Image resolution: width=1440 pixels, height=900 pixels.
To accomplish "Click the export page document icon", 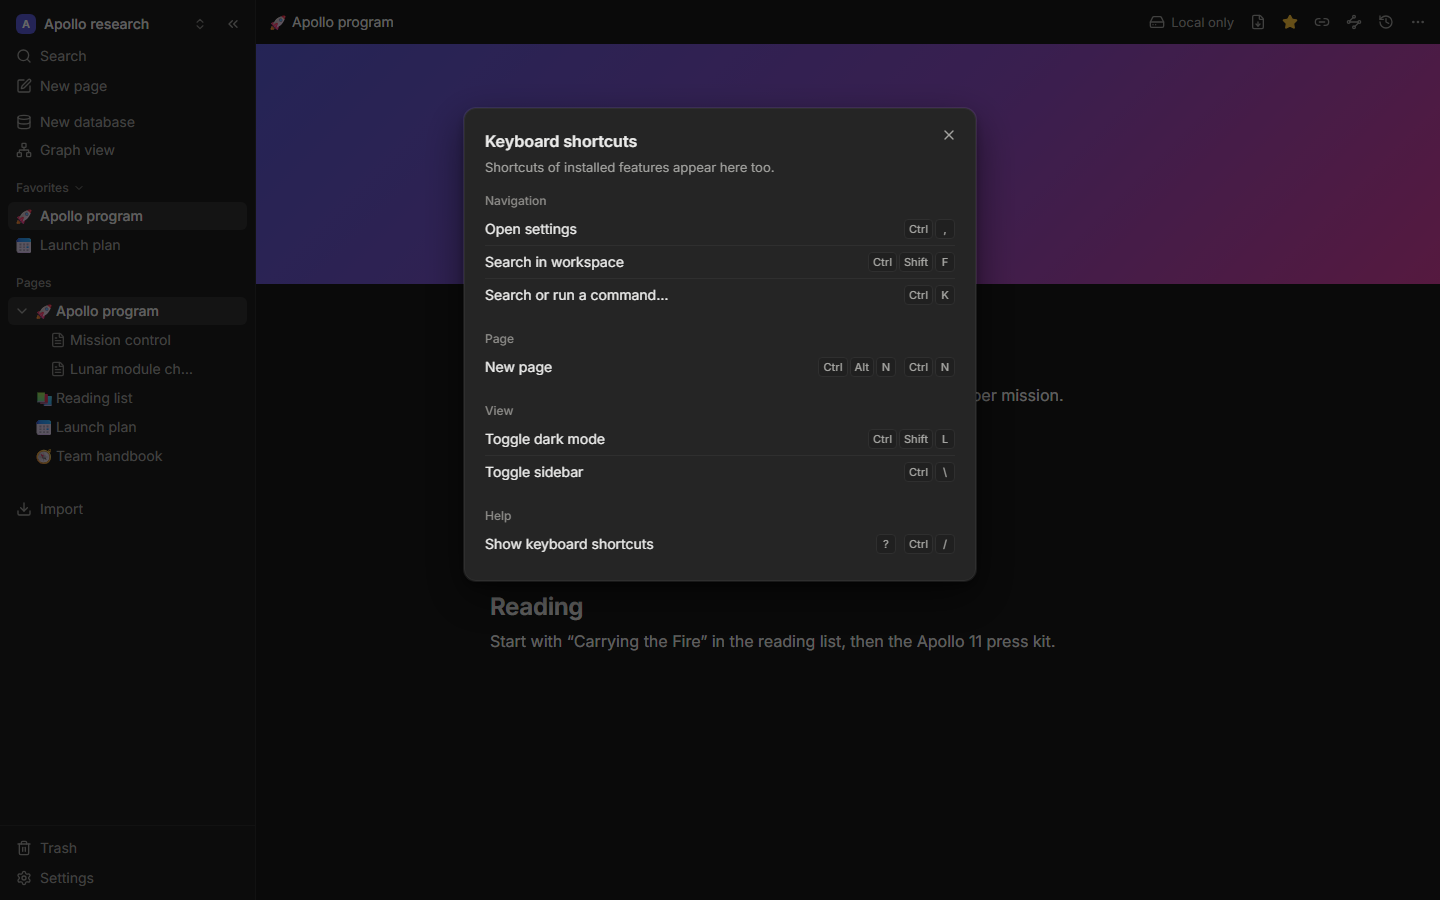I will [1258, 22].
